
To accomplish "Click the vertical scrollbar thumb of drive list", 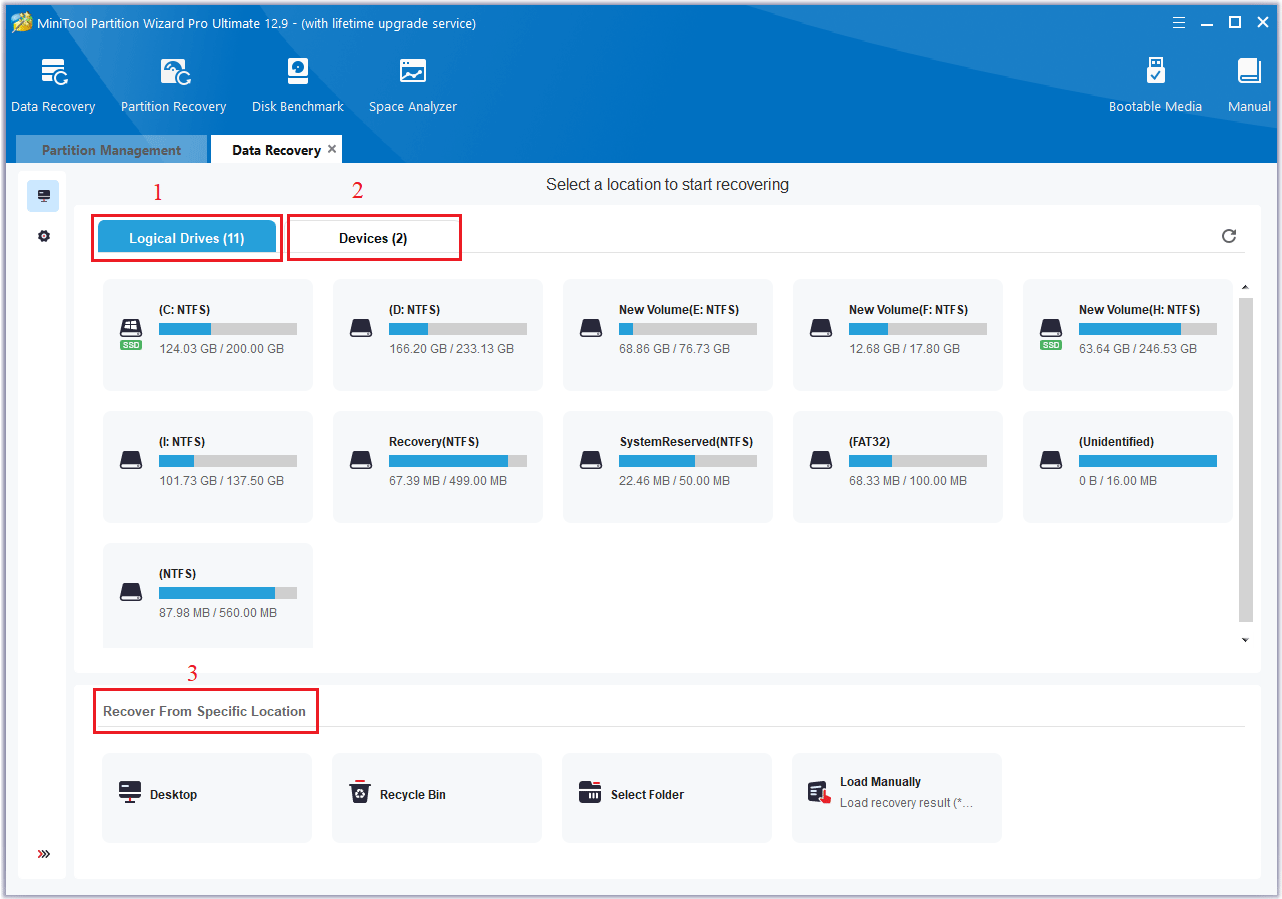I will tap(1245, 460).
